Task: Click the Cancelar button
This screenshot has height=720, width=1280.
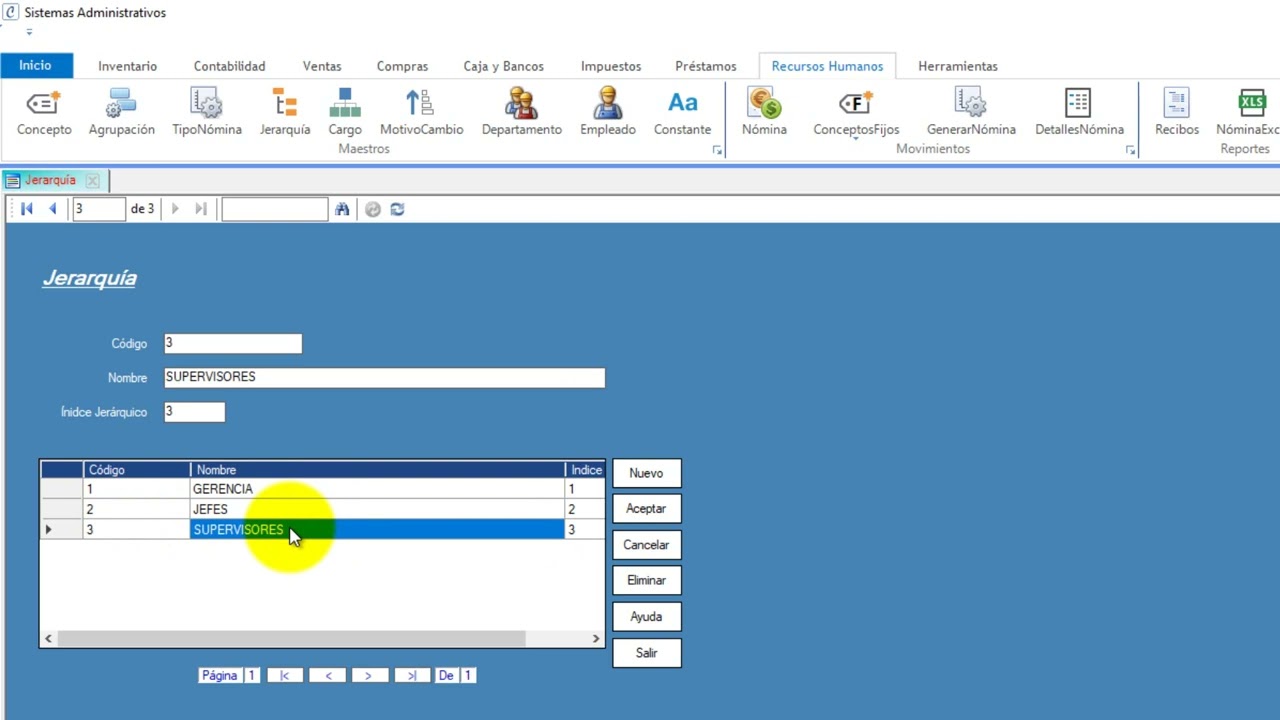Action: click(x=646, y=545)
